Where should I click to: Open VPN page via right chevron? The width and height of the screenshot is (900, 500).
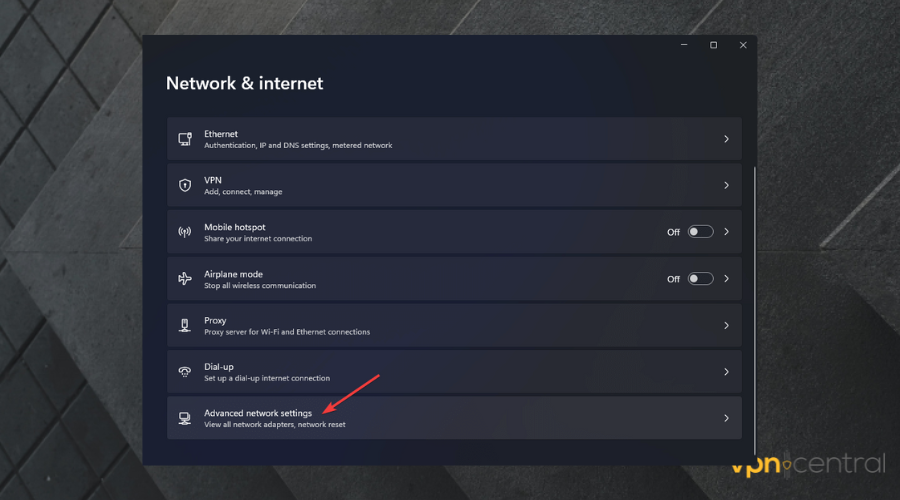point(726,185)
